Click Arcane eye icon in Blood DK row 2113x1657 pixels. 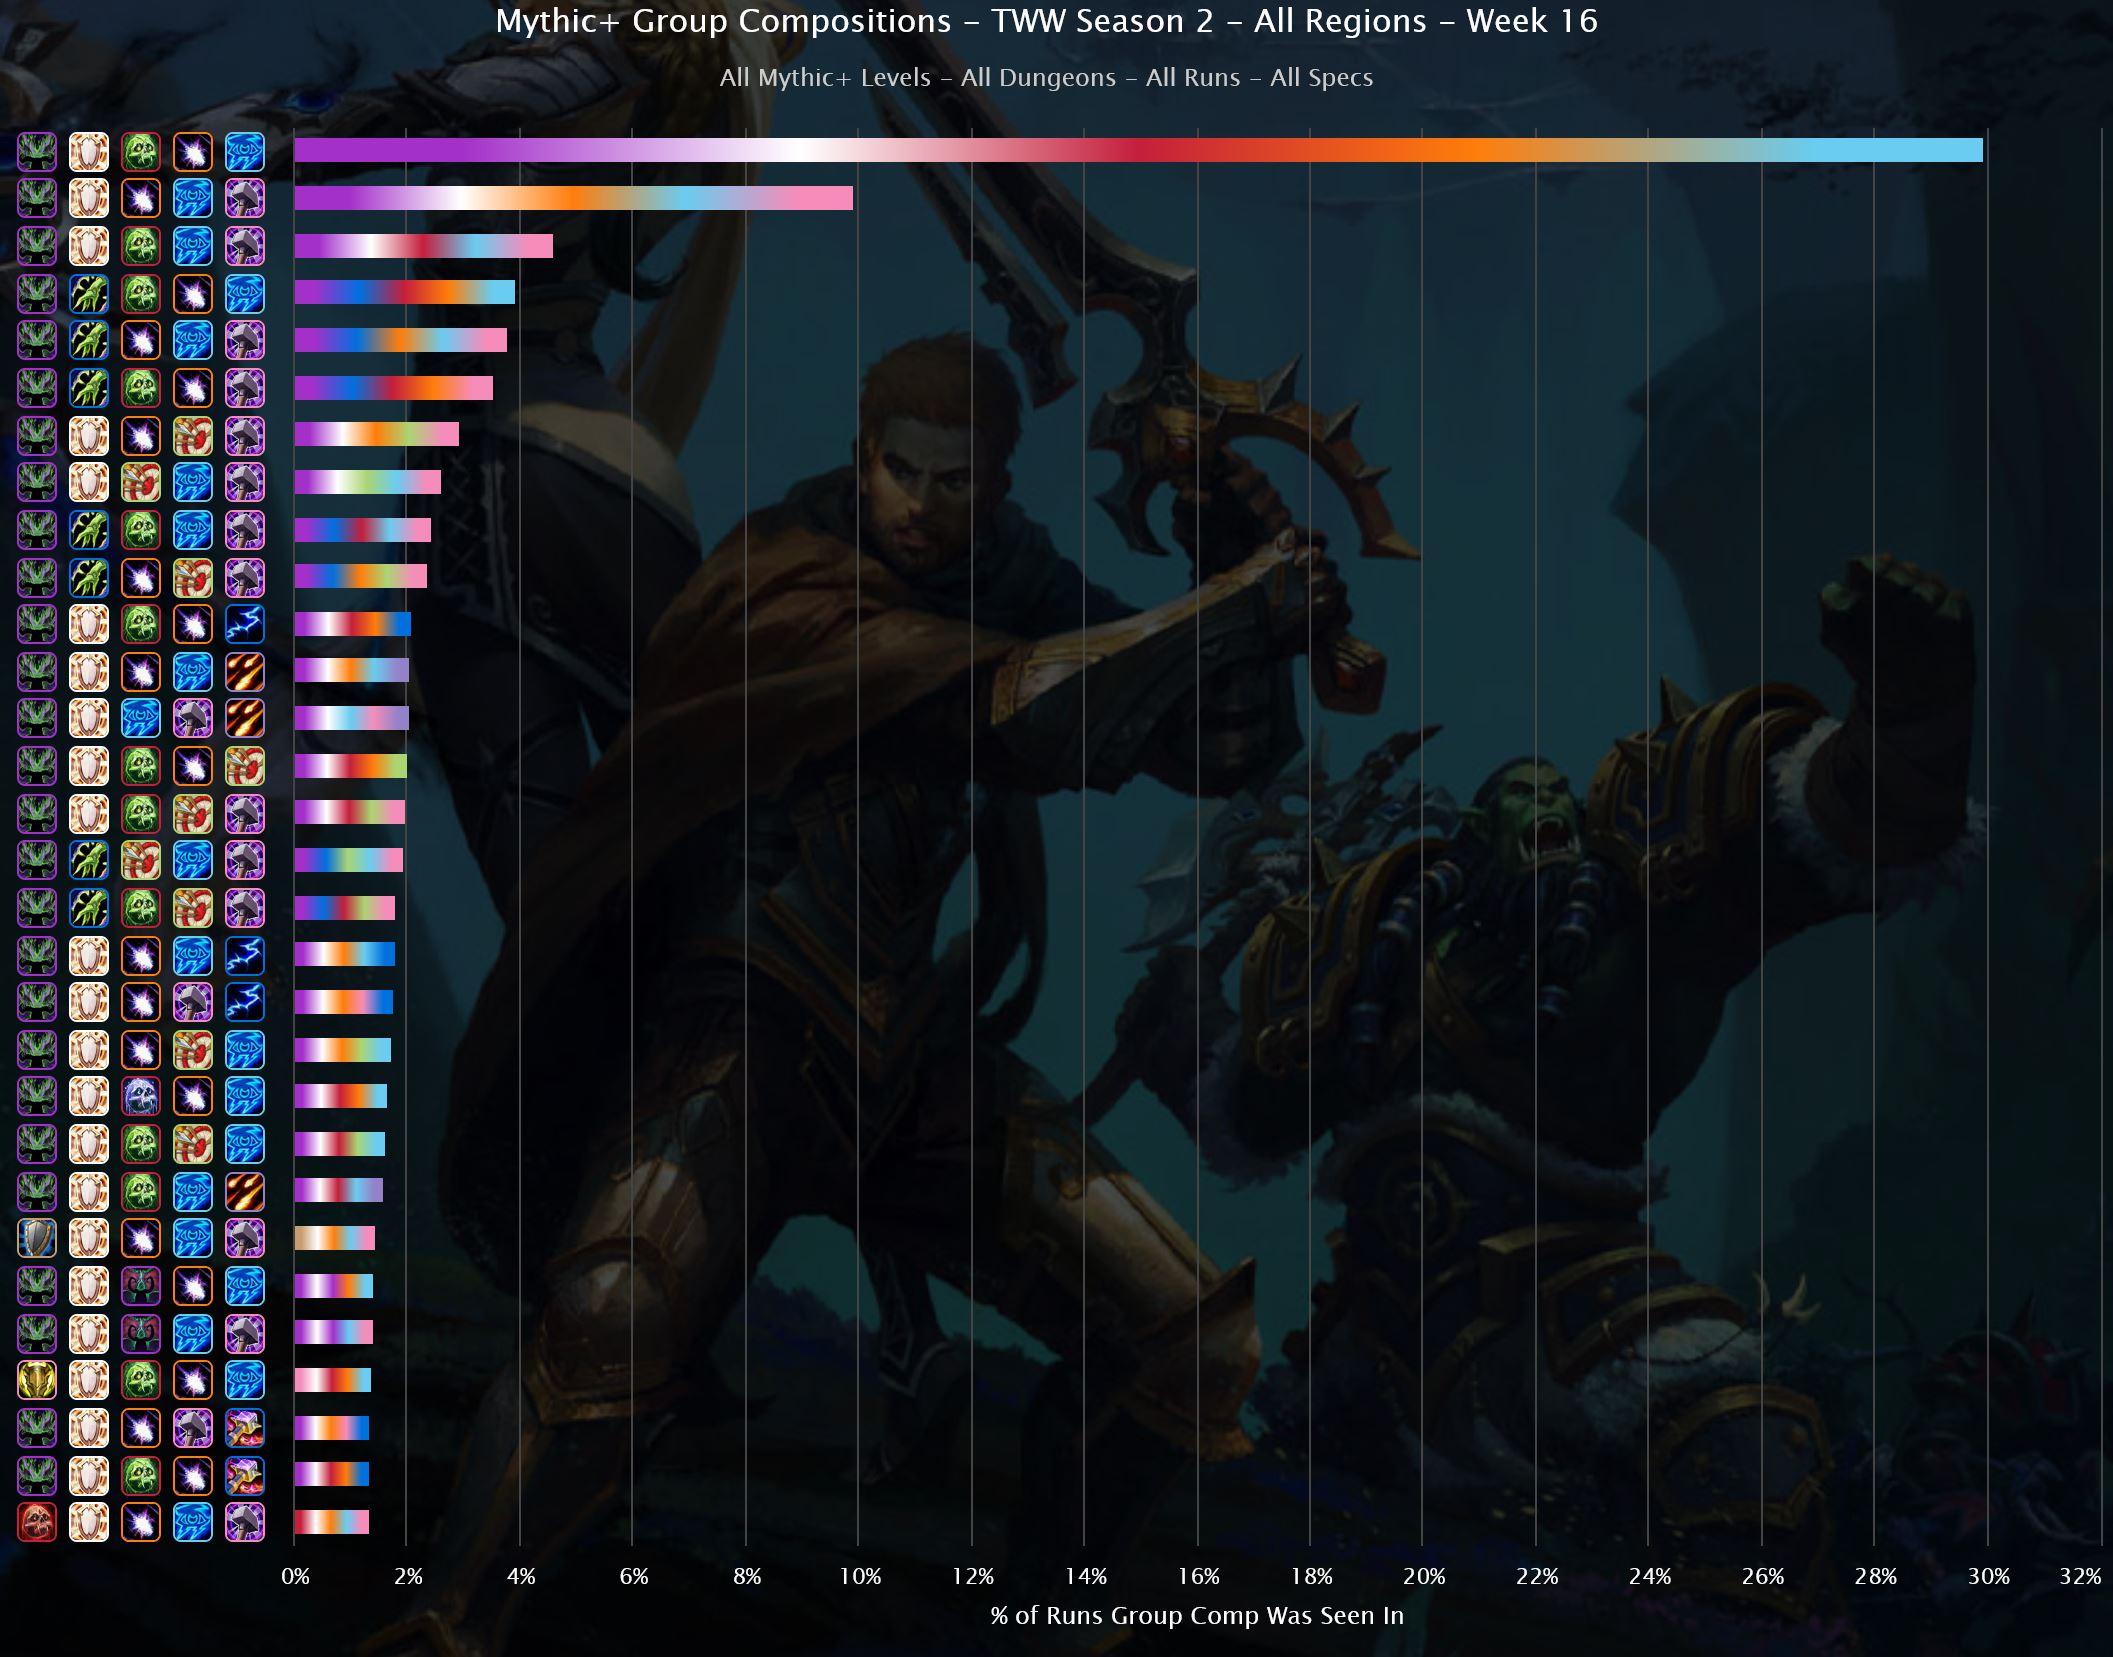point(193,1522)
